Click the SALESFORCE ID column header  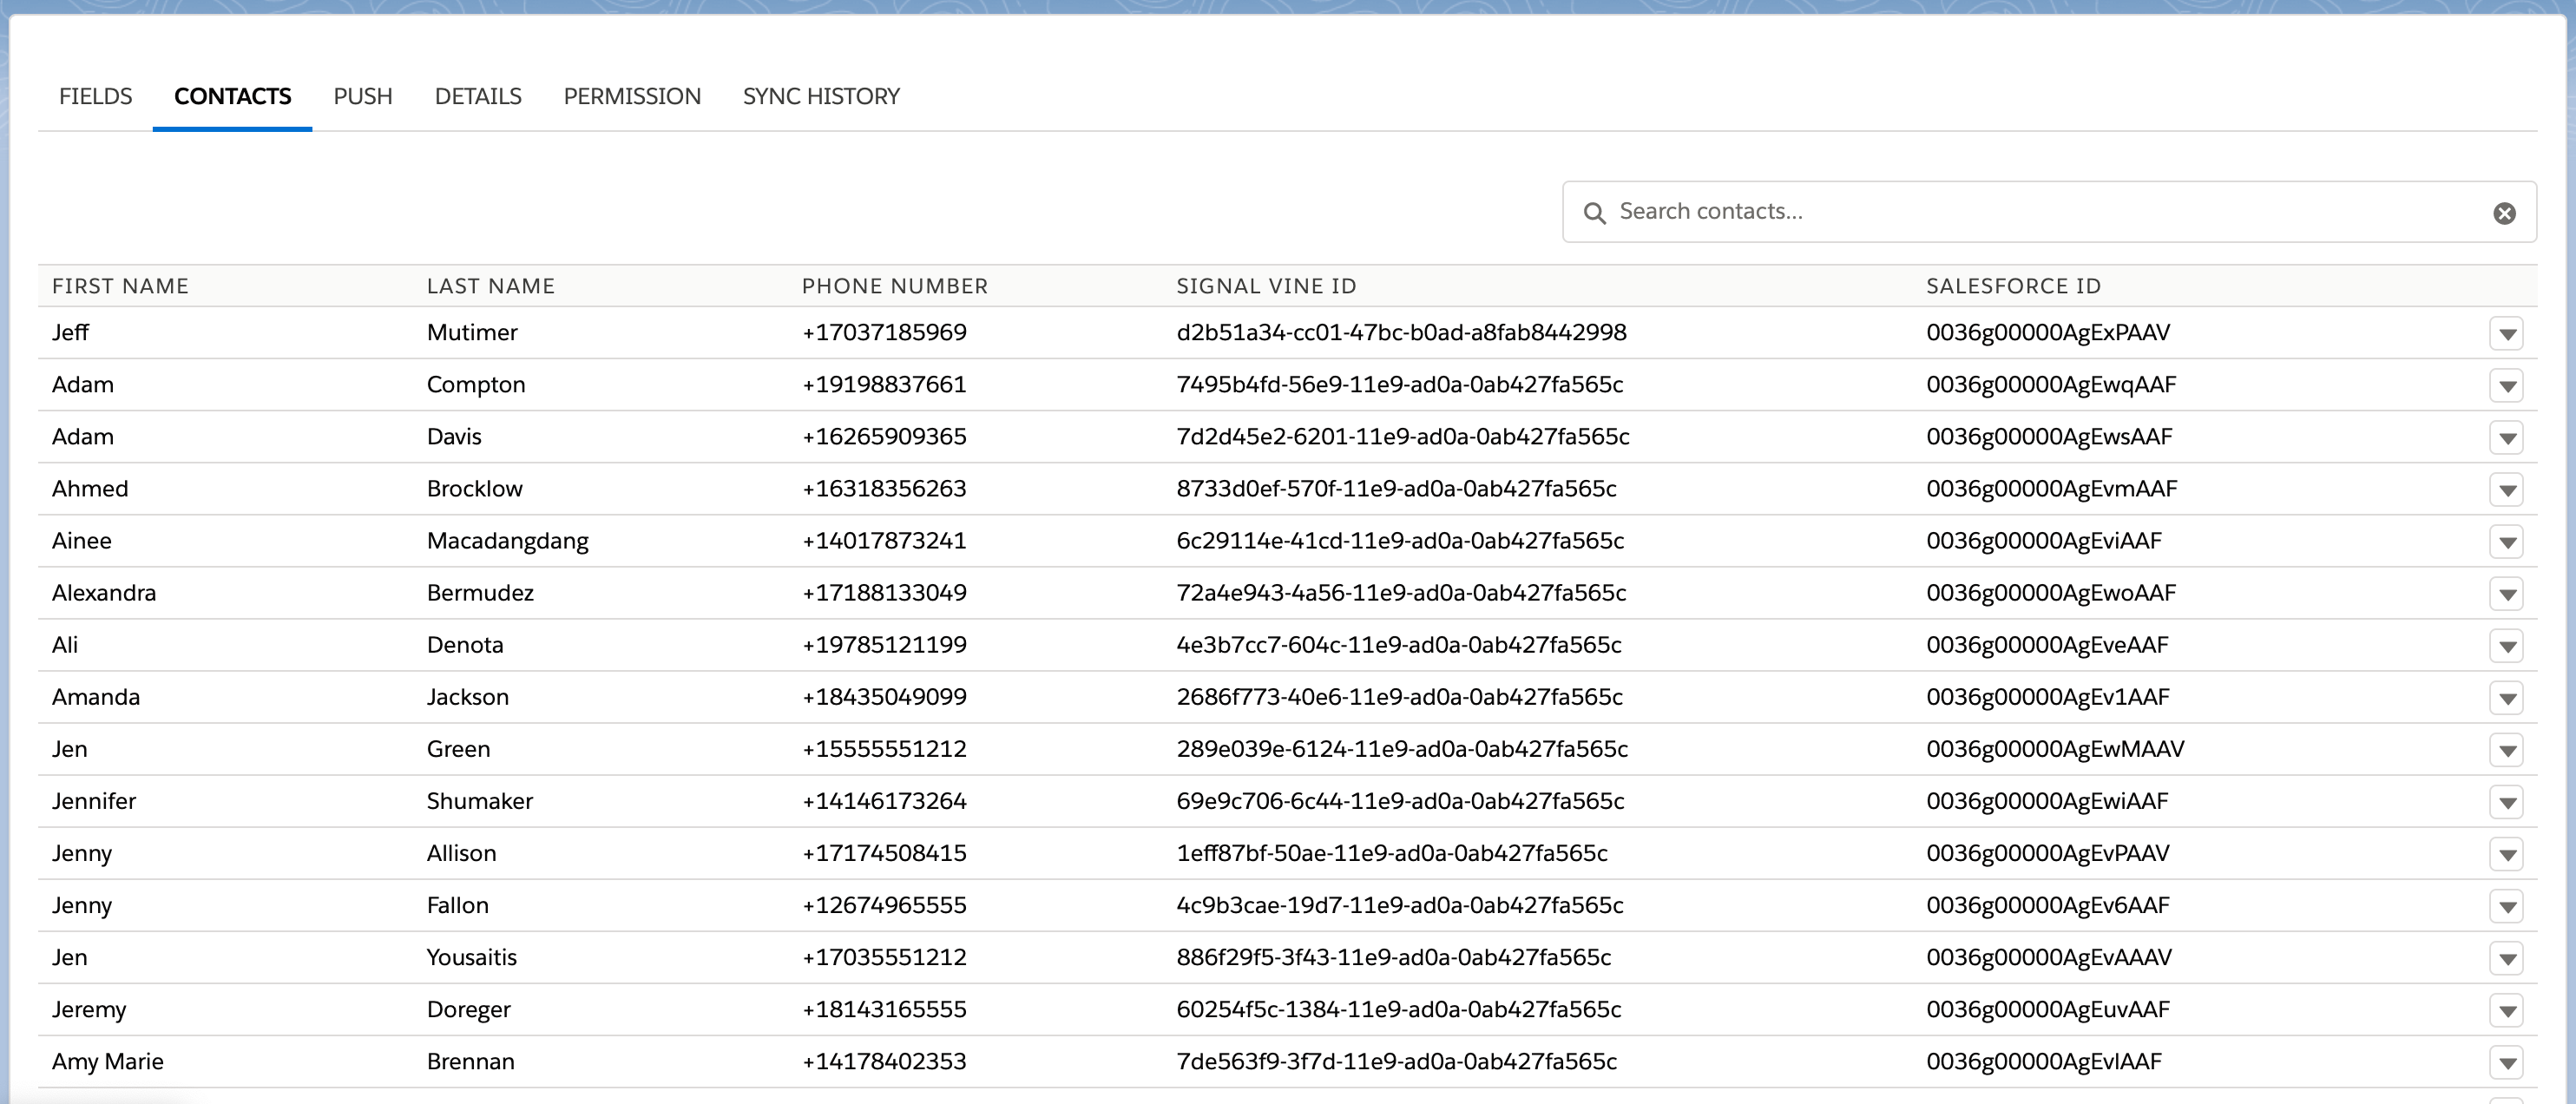[x=2014, y=286]
